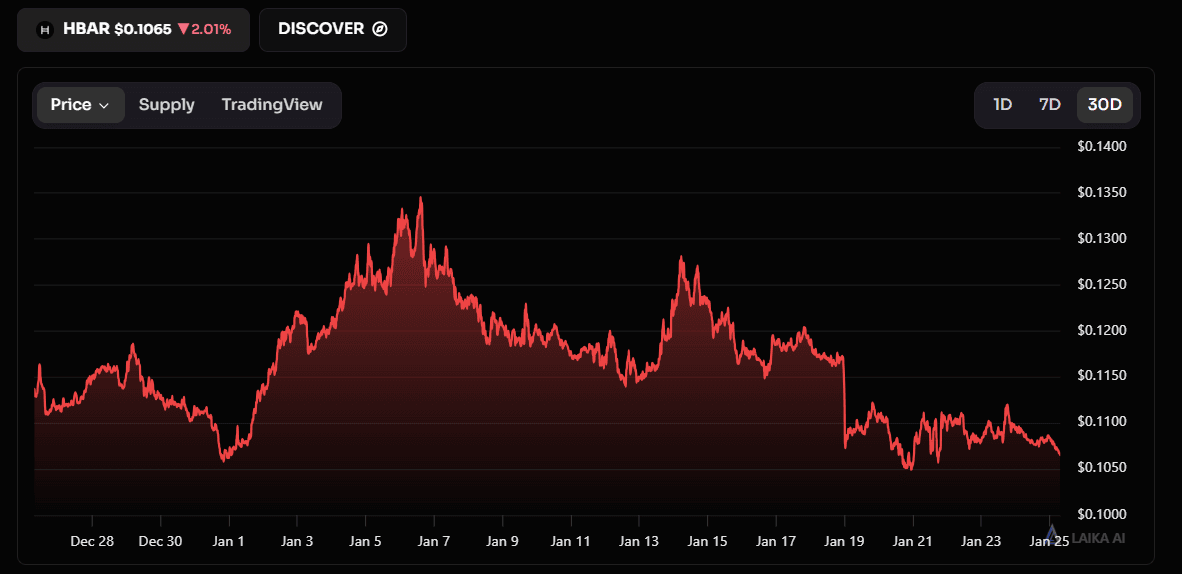The image size is (1182, 574).
Task: Click the red 2.01% change indicator
Action: (x=204, y=30)
